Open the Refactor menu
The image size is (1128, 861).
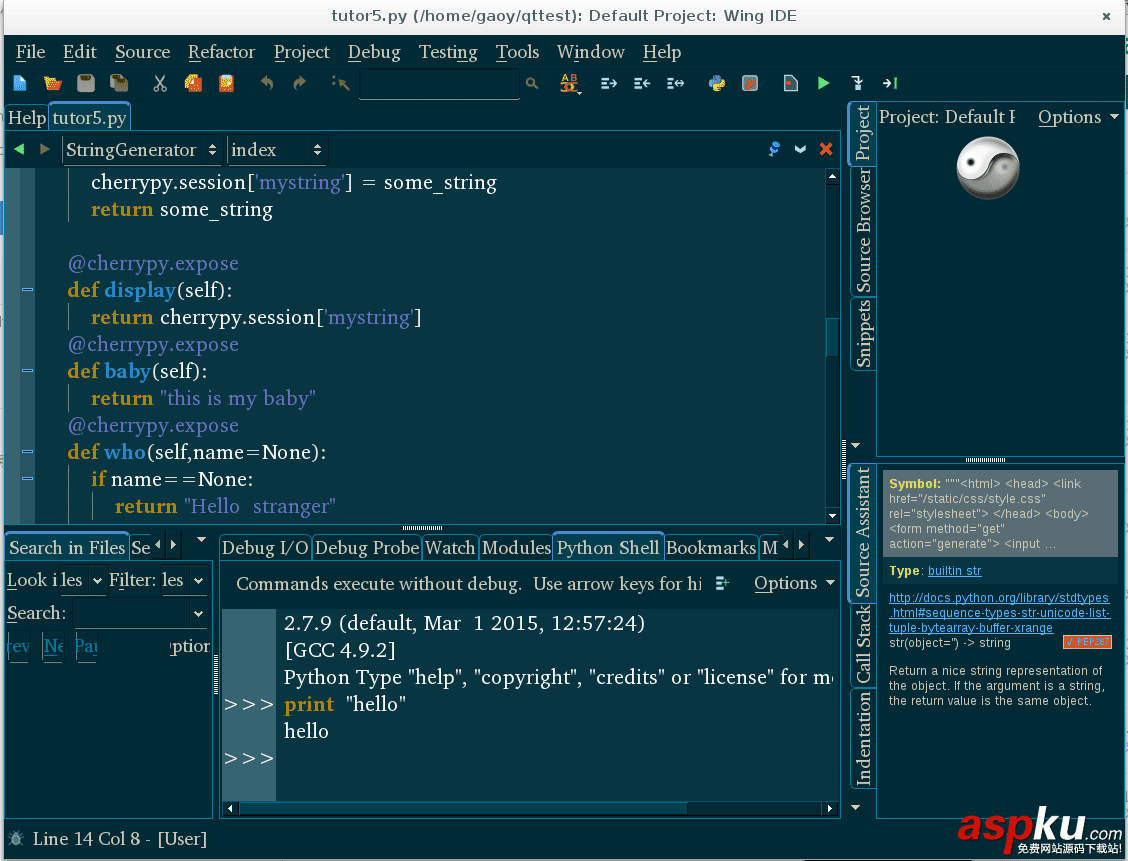point(221,51)
